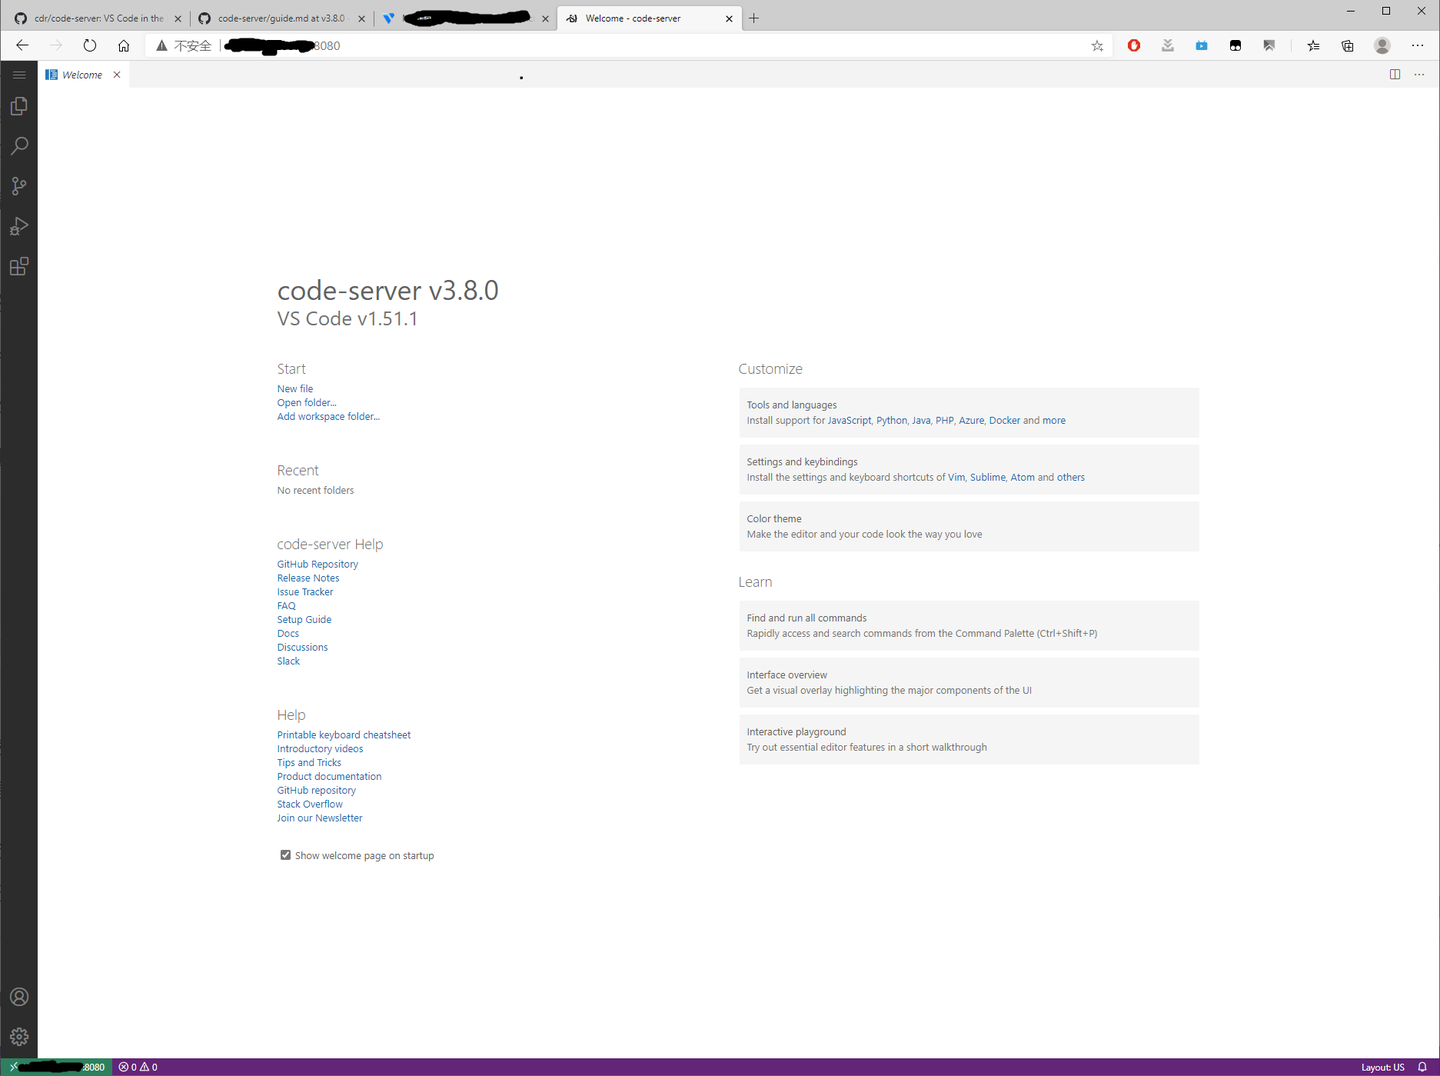Open the Setup Guide link
Screen dimensions: 1440x1076
[x=303, y=619]
